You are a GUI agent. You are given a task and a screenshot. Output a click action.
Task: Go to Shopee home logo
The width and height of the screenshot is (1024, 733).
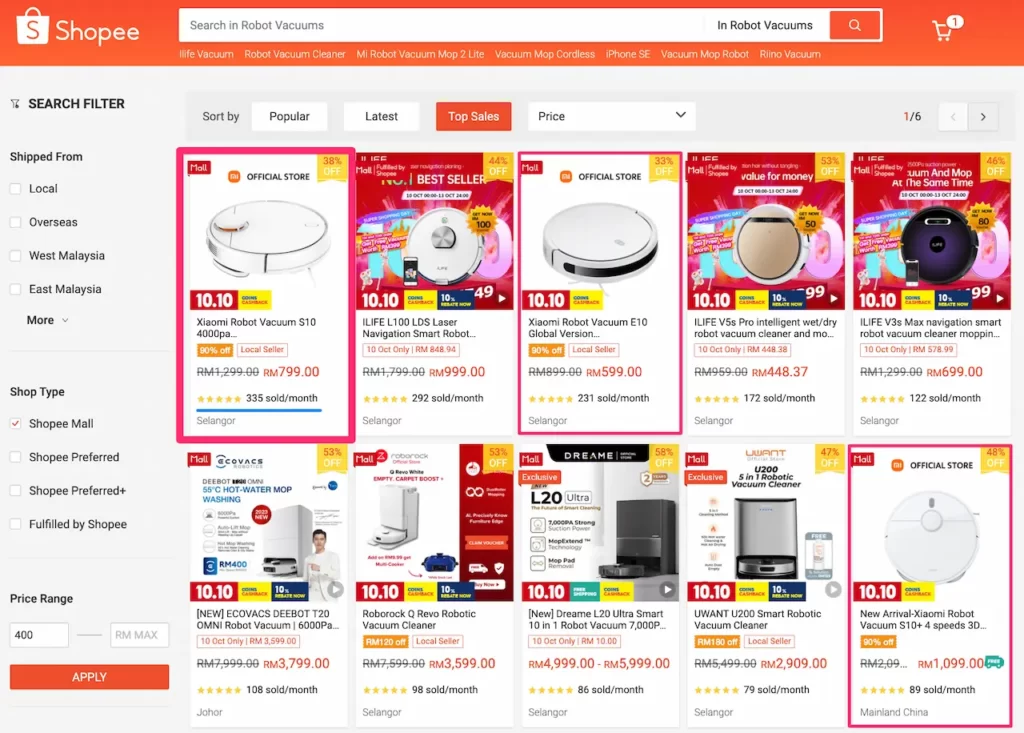[78, 29]
